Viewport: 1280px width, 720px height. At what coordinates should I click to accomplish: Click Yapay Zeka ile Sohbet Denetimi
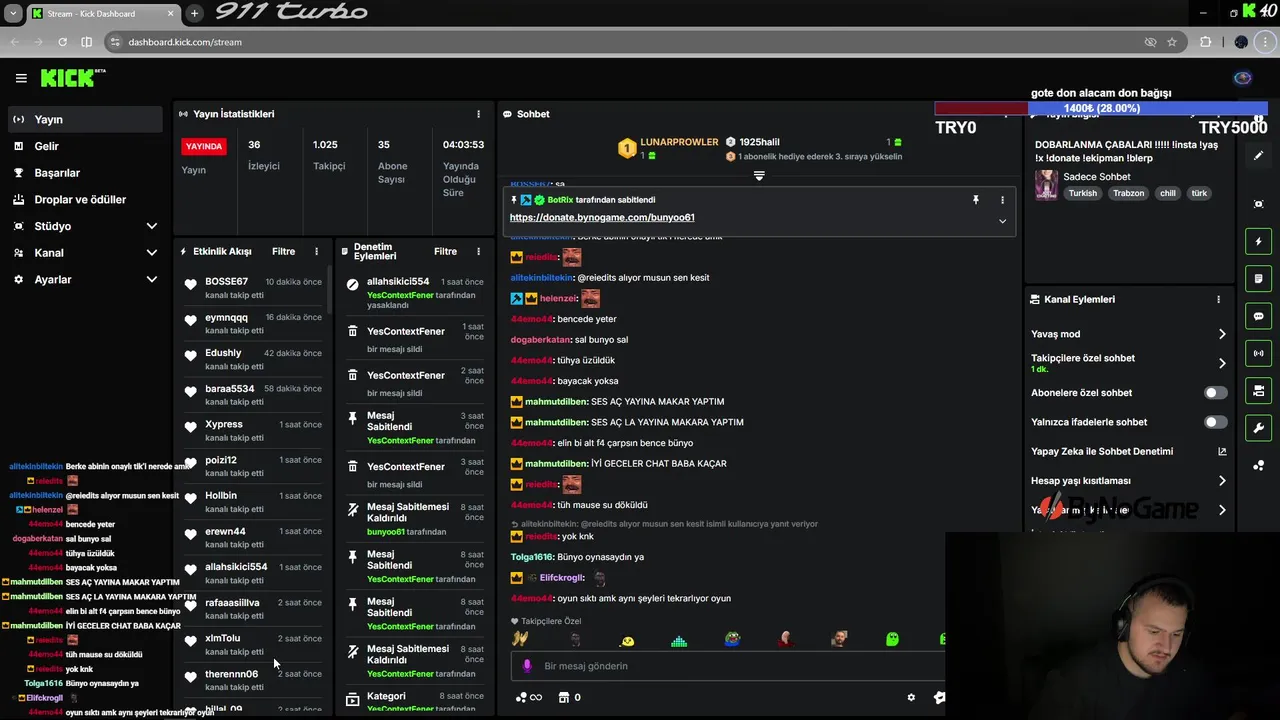(1102, 452)
